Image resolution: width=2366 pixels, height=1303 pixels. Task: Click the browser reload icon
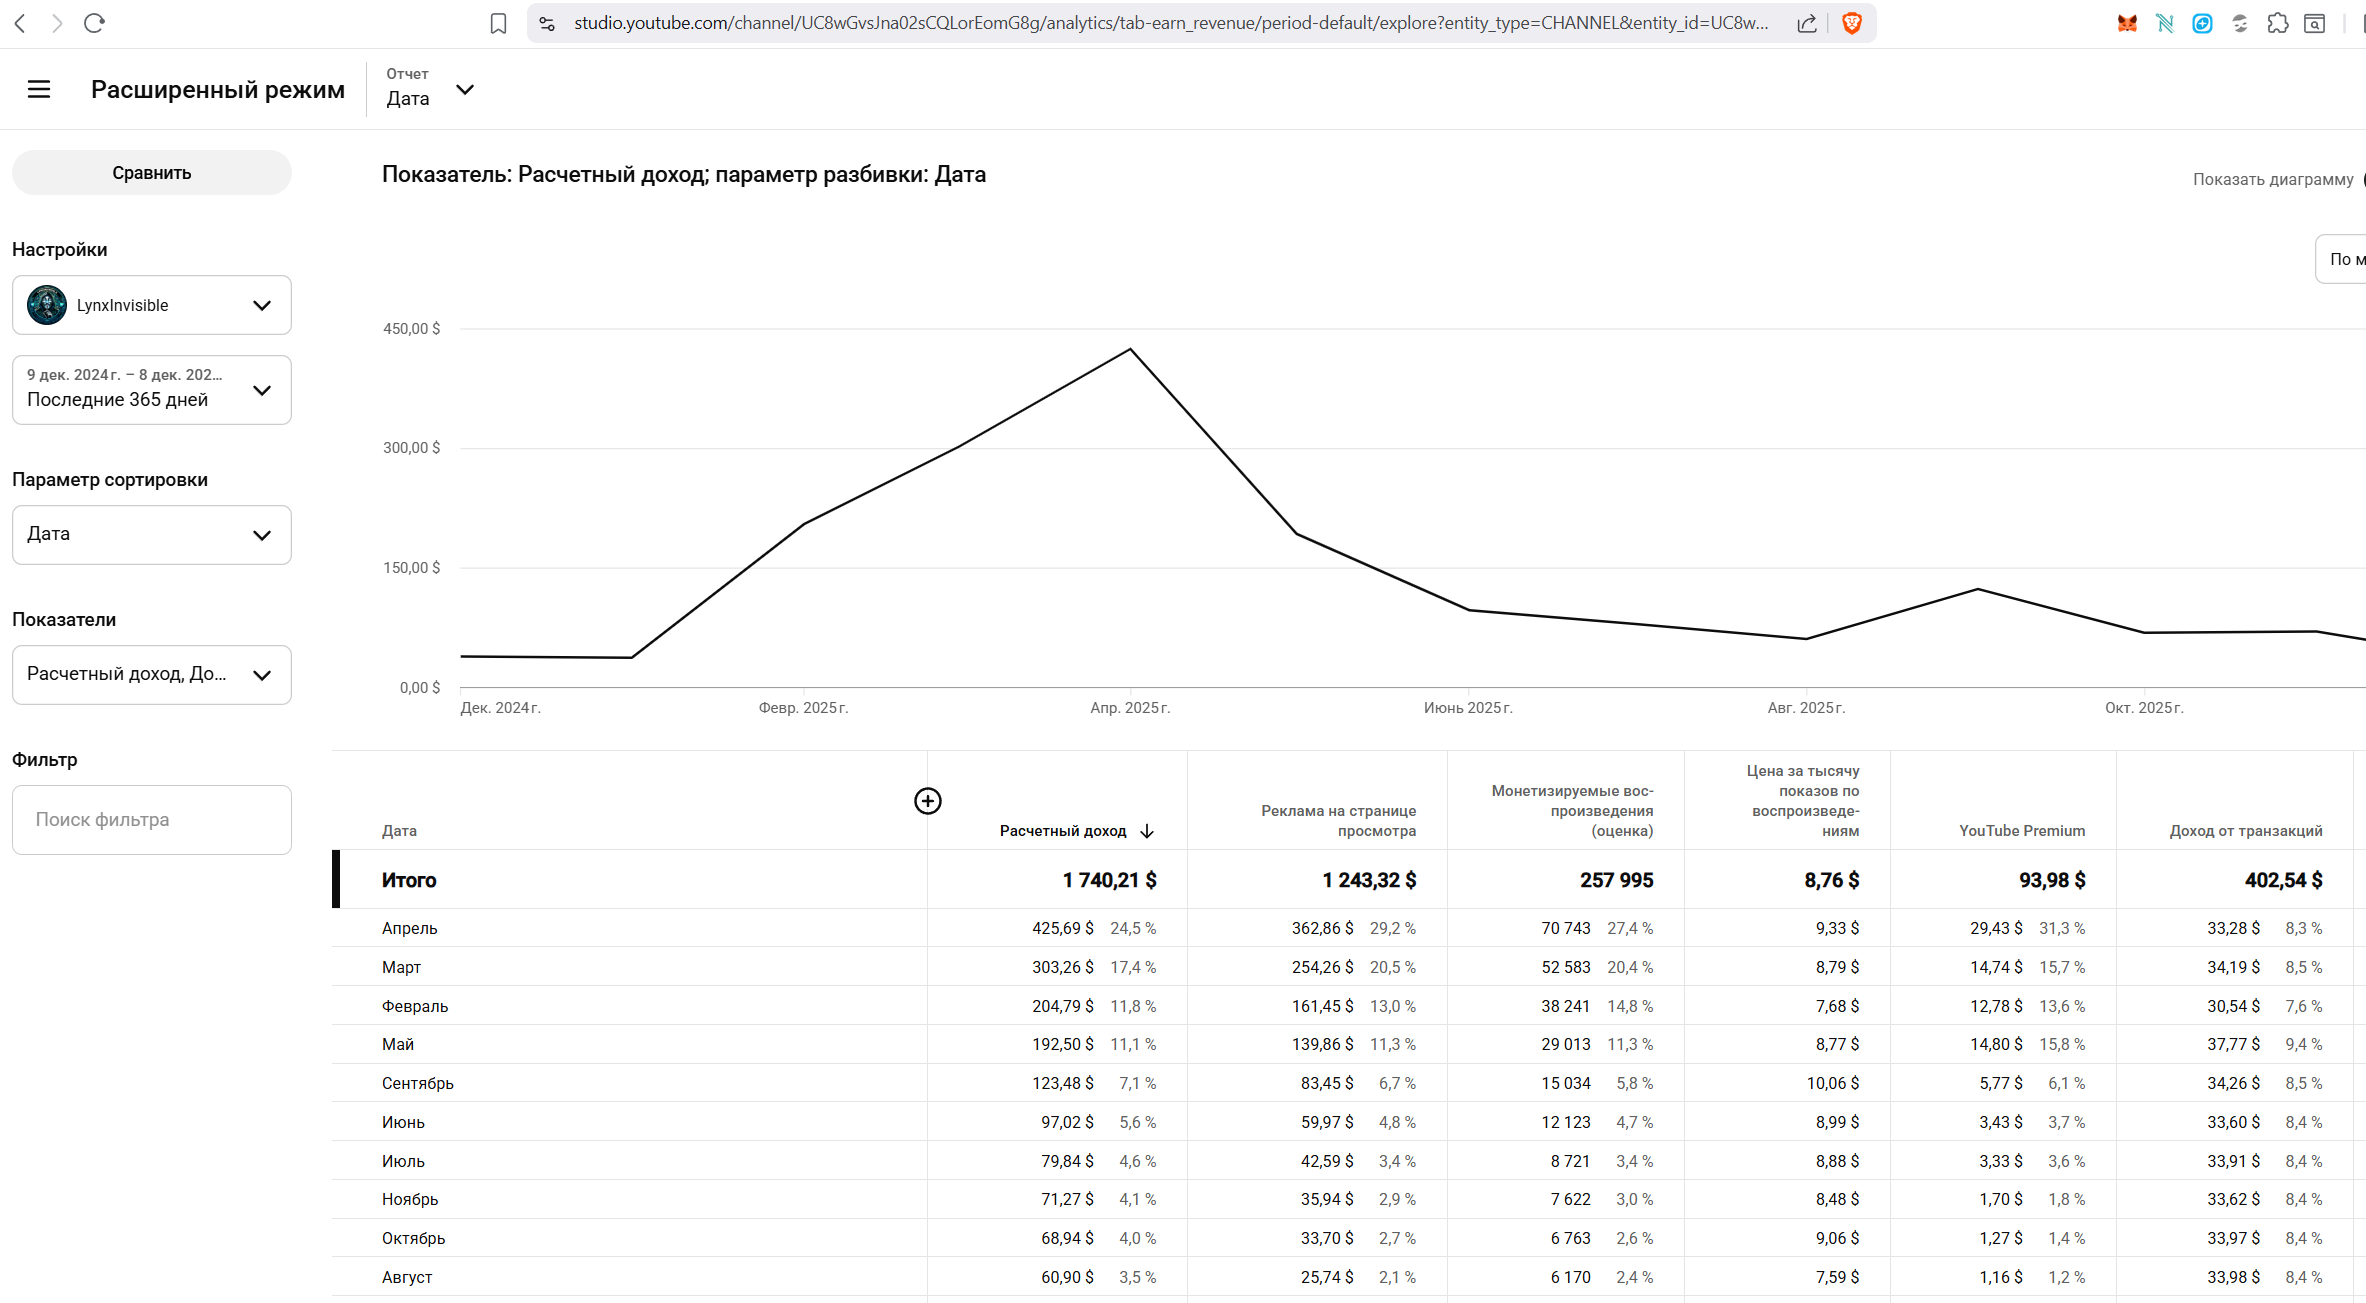(94, 23)
